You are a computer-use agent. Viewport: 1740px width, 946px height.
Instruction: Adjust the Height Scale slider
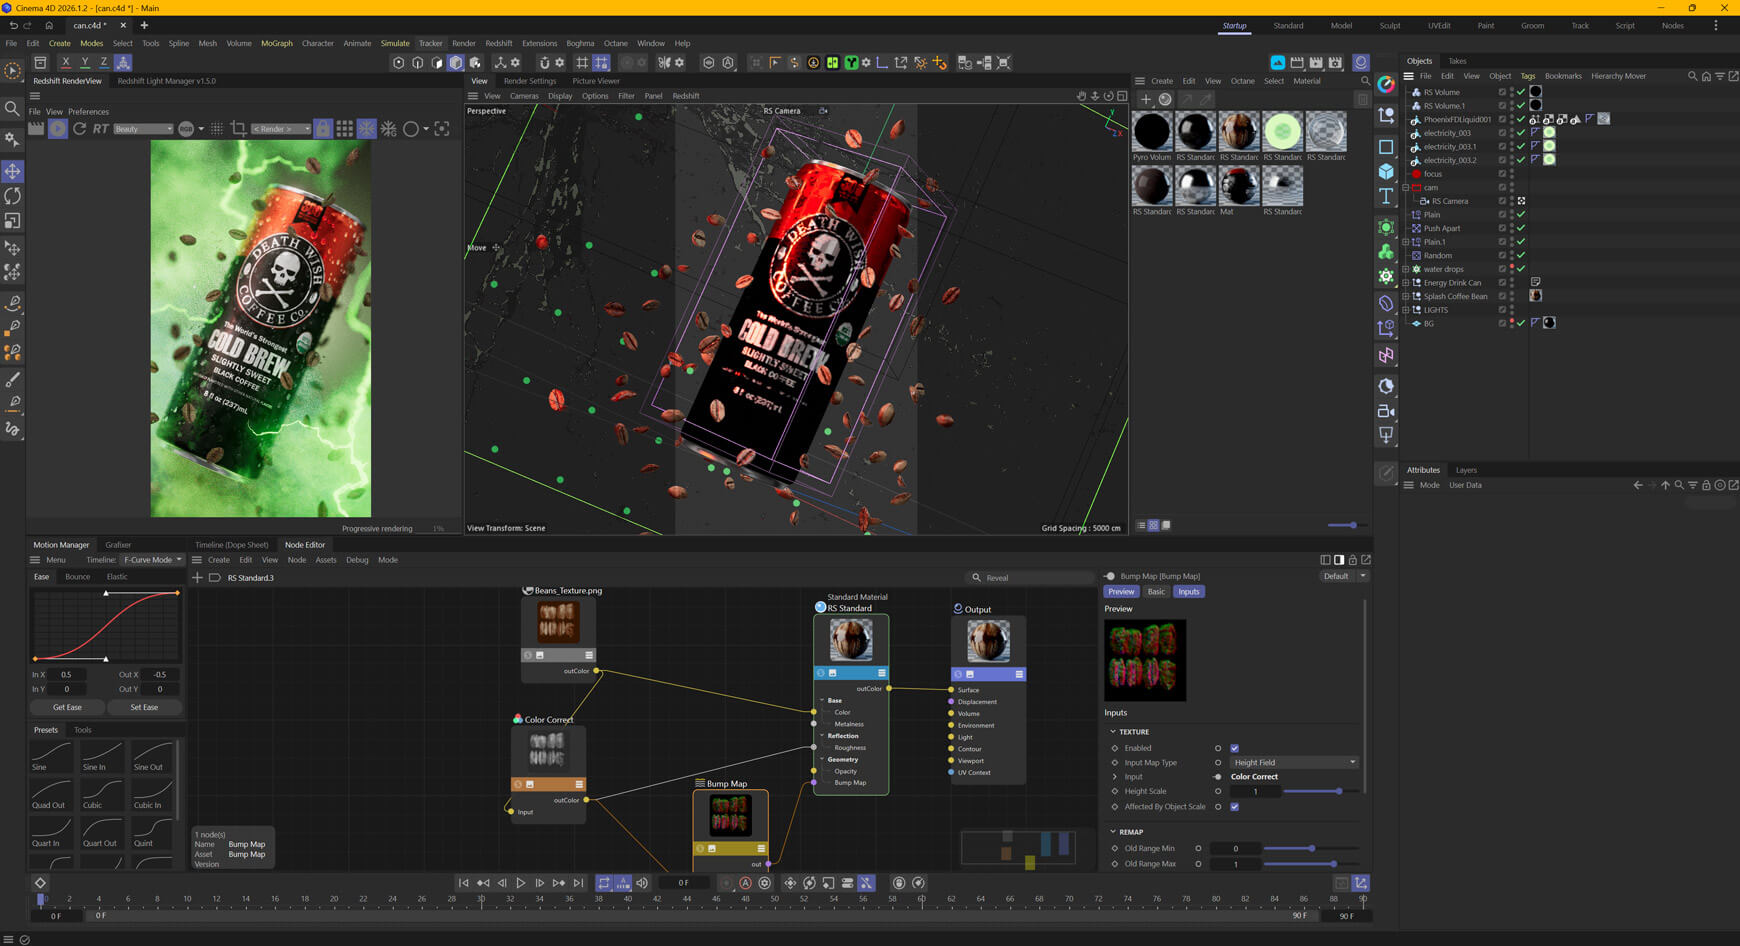click(1338, 791)
